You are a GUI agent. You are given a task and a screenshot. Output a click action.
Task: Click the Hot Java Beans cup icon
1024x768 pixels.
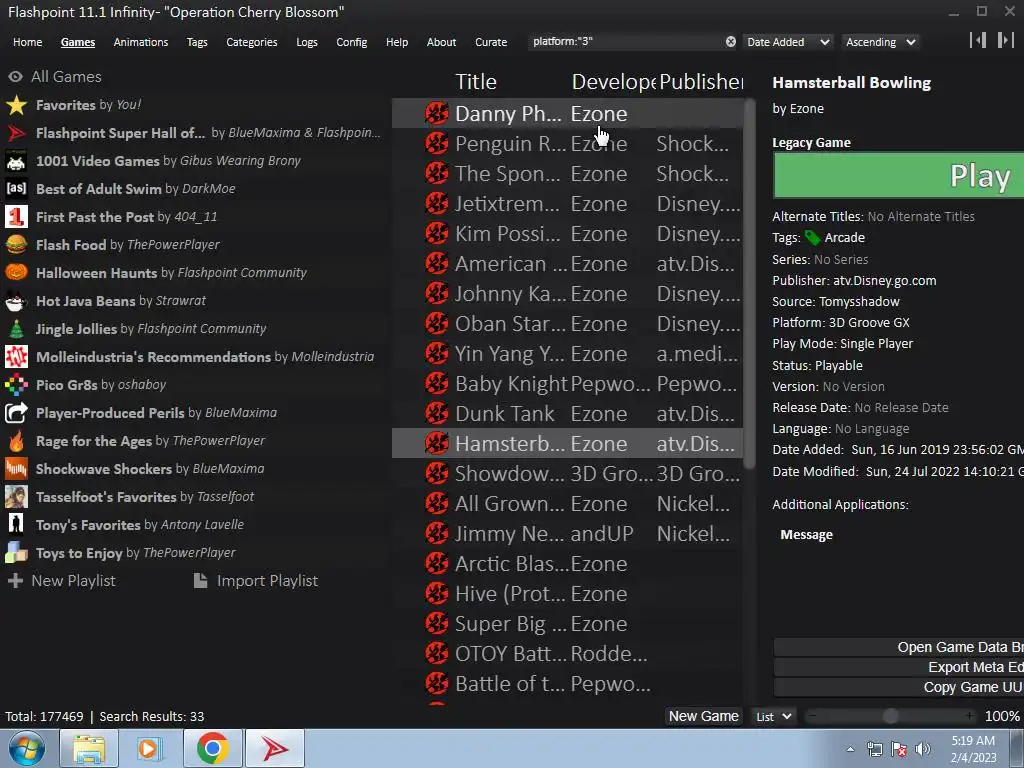16,301
